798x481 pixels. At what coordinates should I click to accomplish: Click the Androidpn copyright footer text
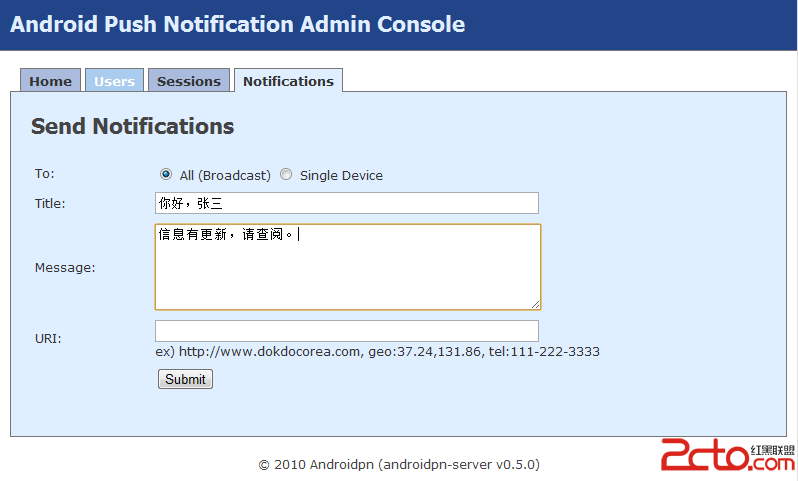pyautogui.click(x=399, y=464)
